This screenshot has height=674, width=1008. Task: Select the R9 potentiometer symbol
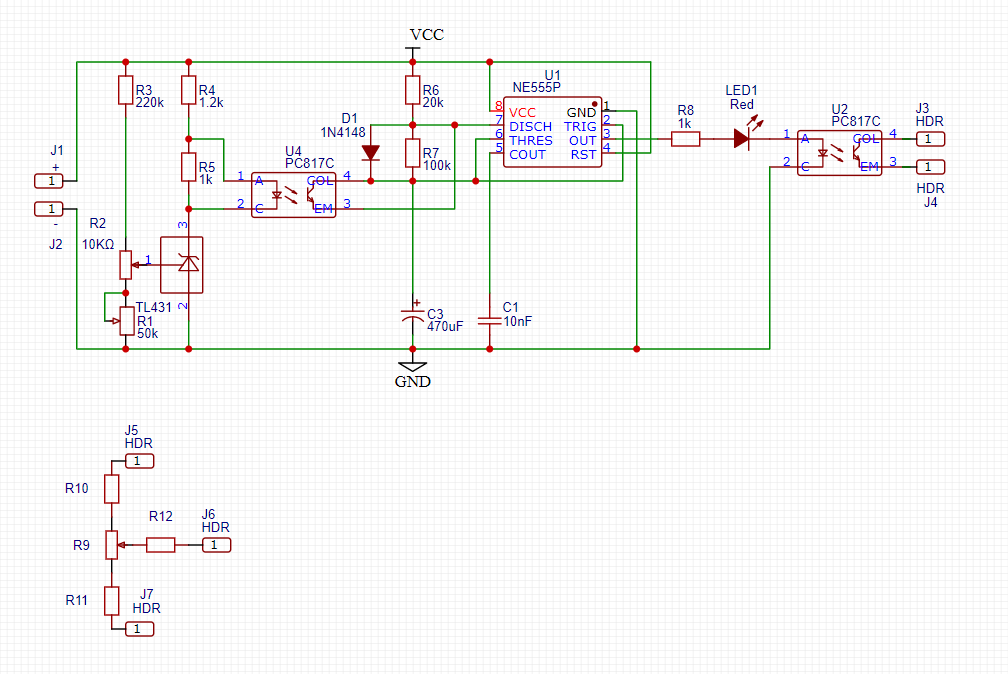coord(112,545)
